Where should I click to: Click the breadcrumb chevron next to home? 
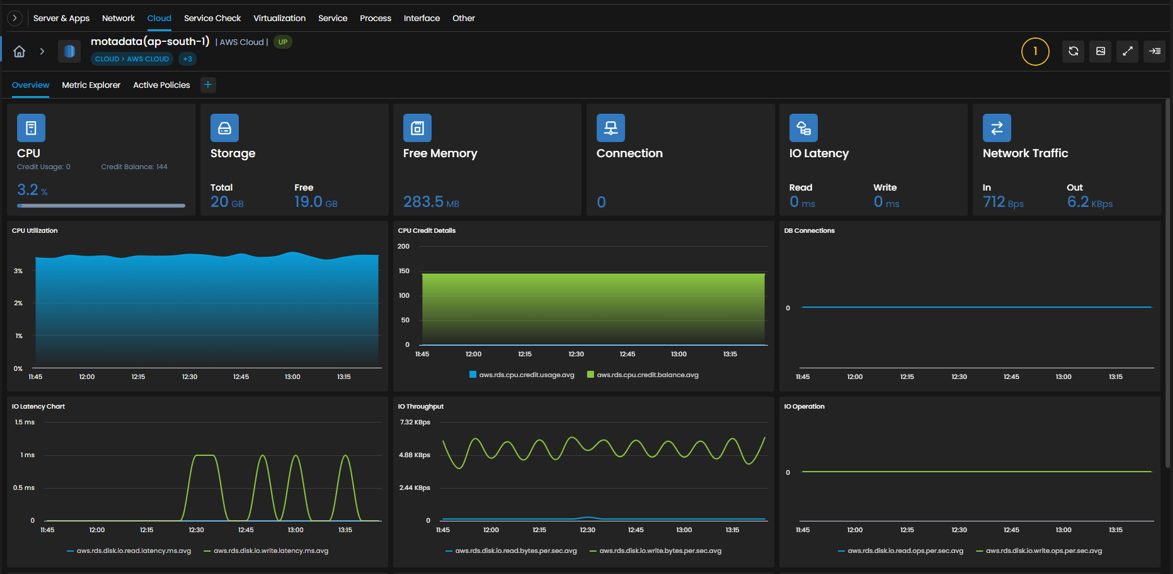tap(43, 51)
